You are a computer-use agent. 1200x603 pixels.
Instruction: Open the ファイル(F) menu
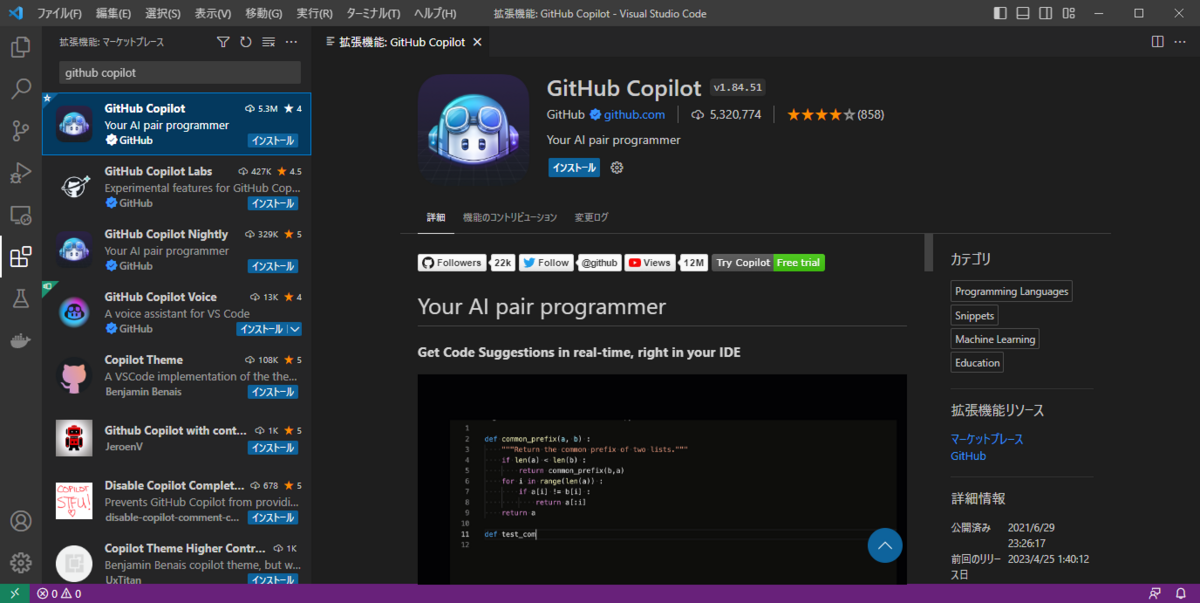pos(59,13)
